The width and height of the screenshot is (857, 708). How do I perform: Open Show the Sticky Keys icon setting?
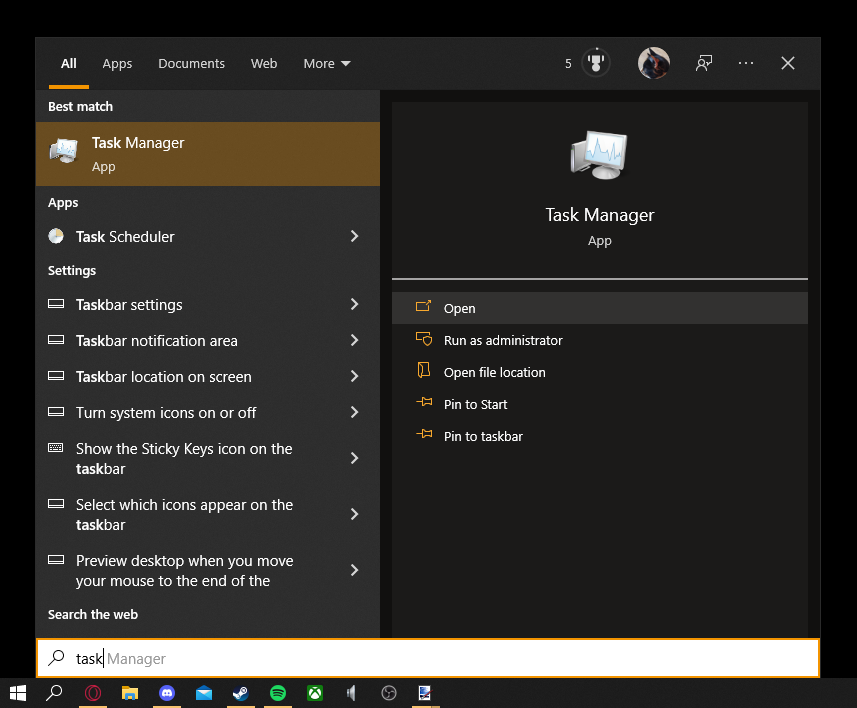[x=208, y=458]
